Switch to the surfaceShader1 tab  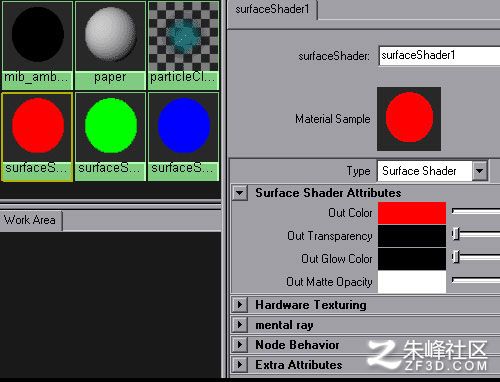pos(272,9)
